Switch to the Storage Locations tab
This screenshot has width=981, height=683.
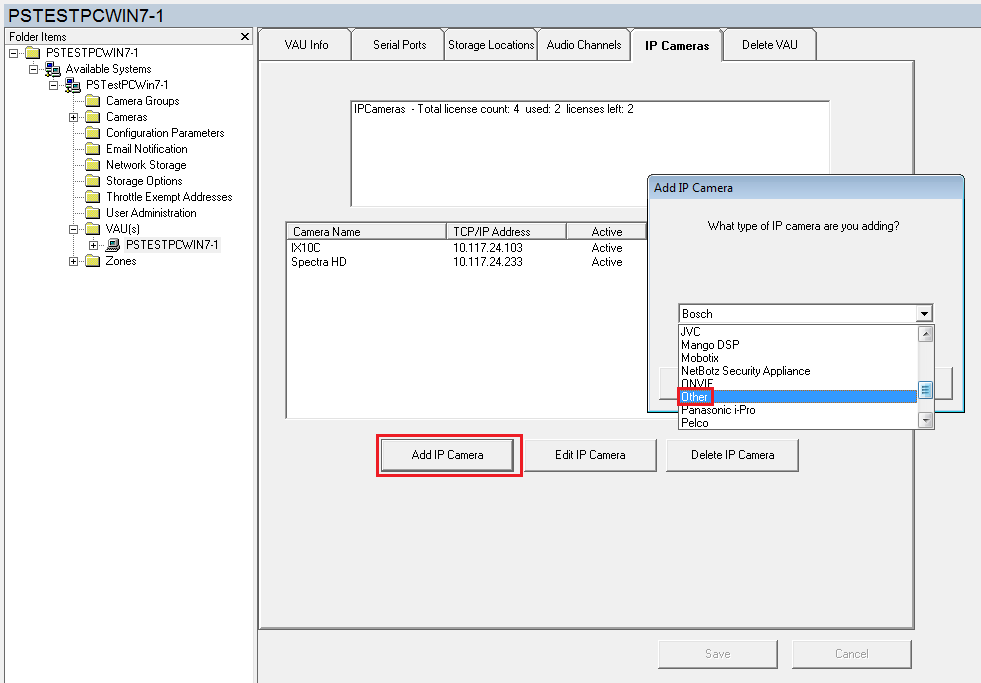tap(490, 45)
